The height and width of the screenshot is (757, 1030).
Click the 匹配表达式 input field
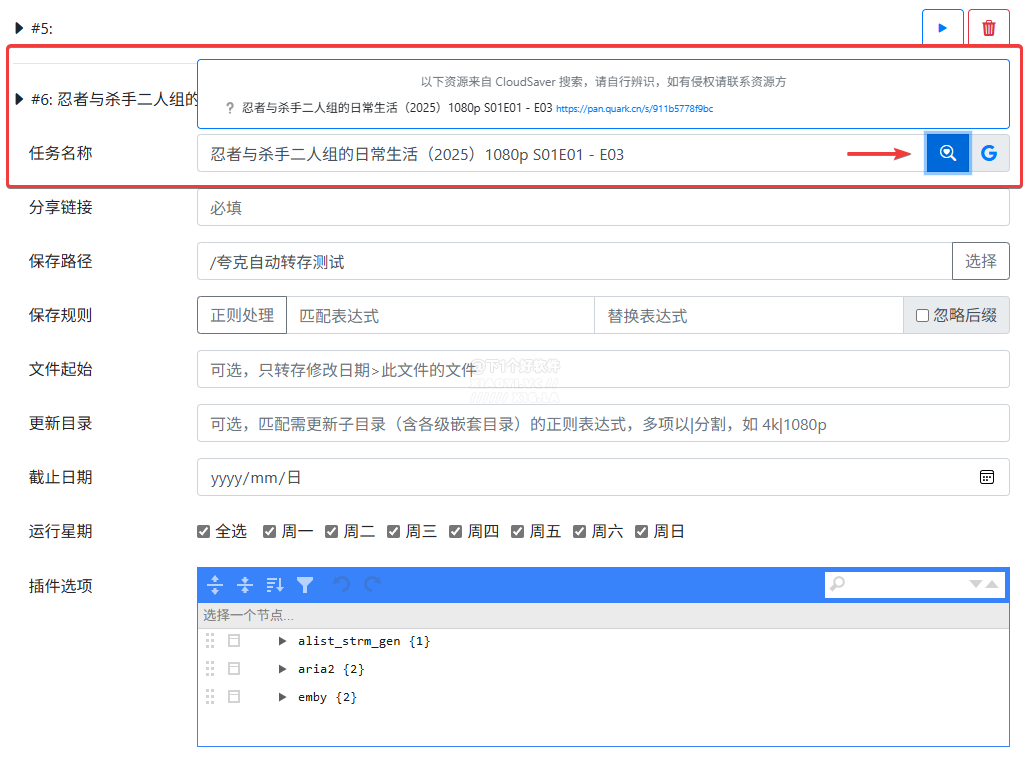[440, 315]
